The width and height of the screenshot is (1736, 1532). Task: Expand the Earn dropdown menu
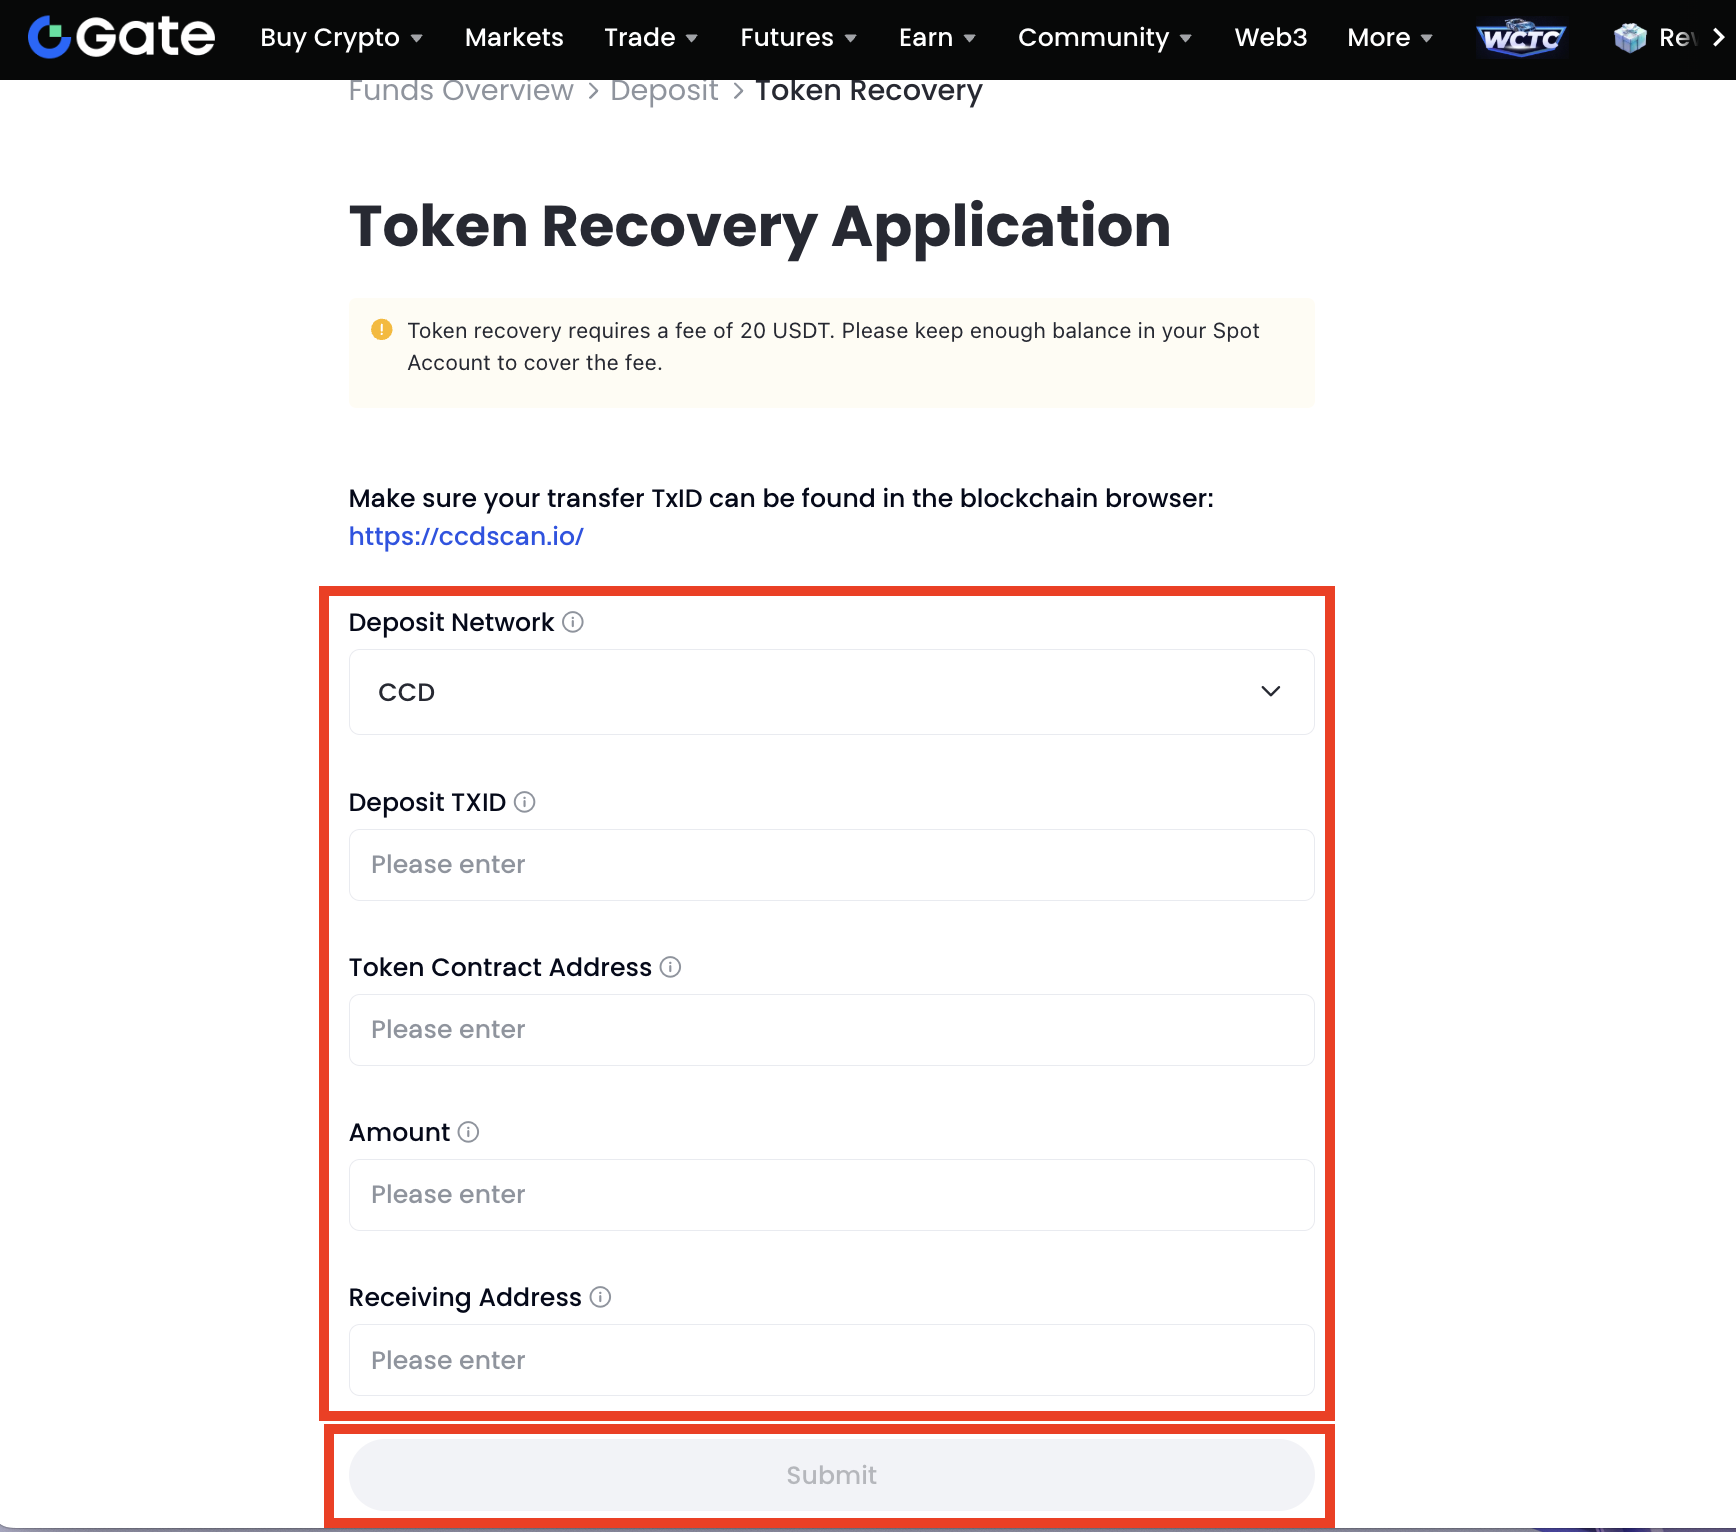[936, 38]
